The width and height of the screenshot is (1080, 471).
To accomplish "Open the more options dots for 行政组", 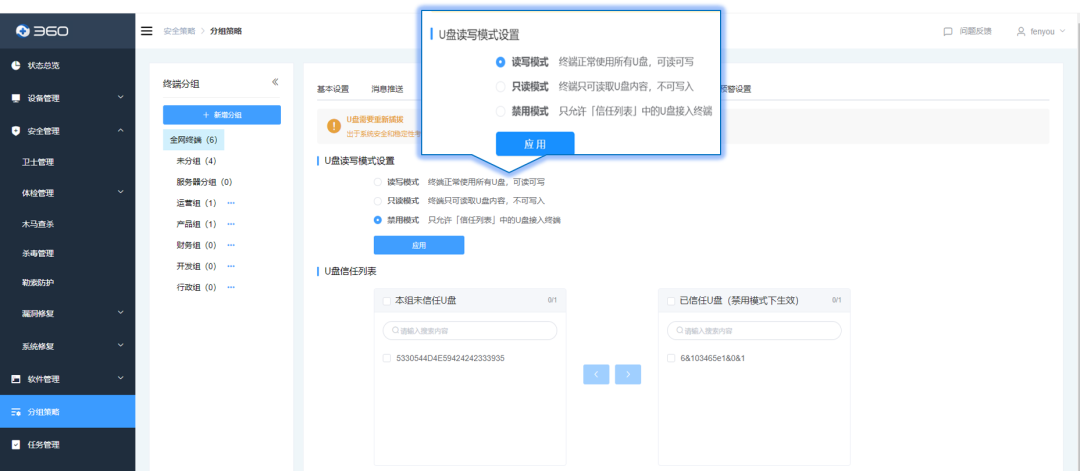I will 231,287.
